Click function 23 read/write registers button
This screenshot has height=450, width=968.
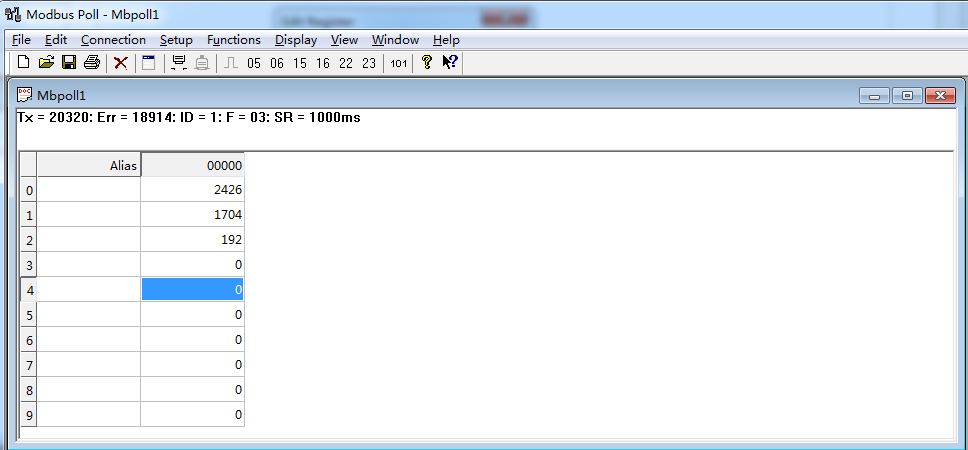(x=369, y=63)
